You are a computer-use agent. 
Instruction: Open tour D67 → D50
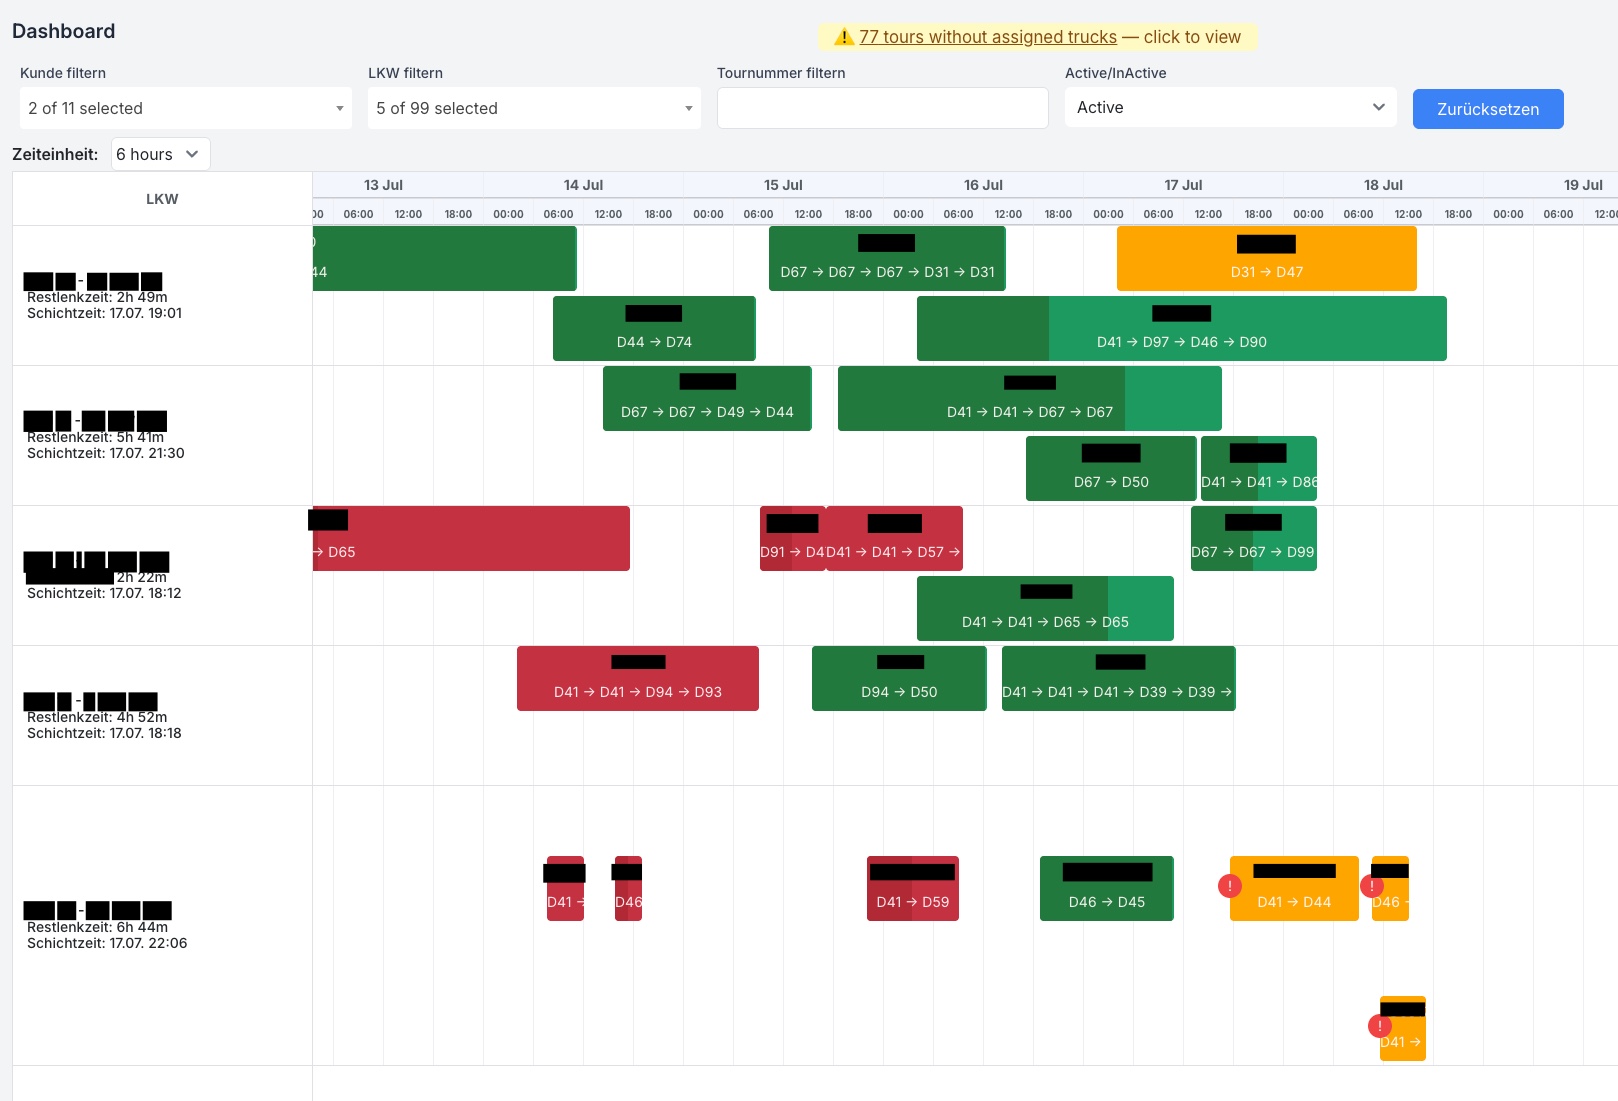click(x=1111, y=468)
